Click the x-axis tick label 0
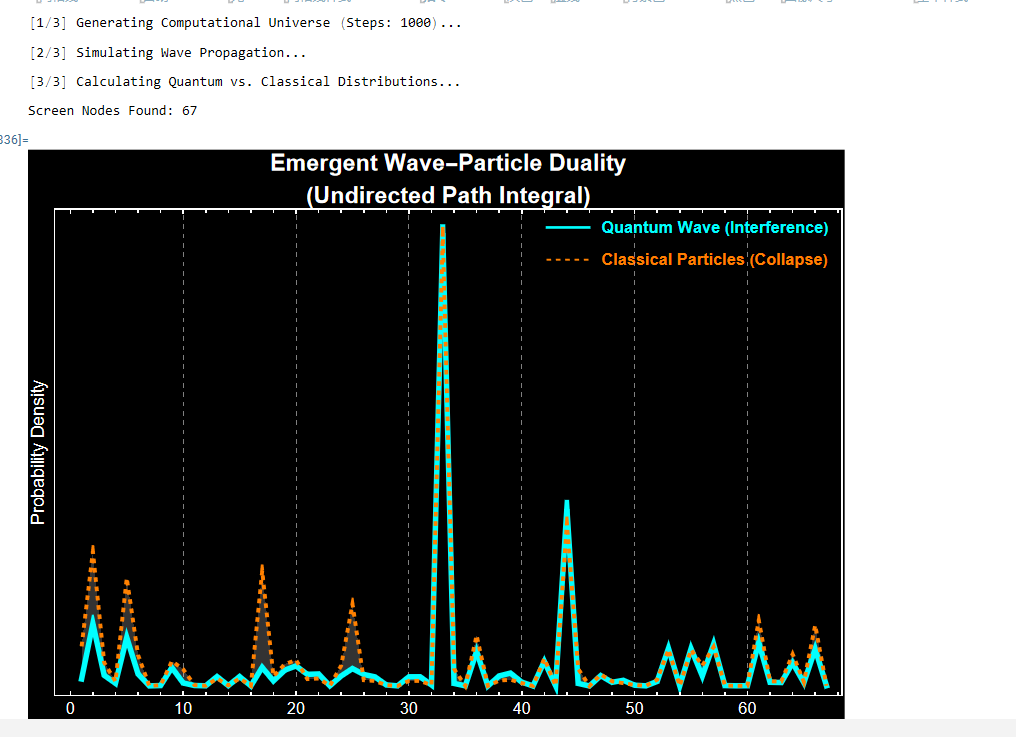The width and height of the screenshot is (1016, 737). [x=70, y=709]
